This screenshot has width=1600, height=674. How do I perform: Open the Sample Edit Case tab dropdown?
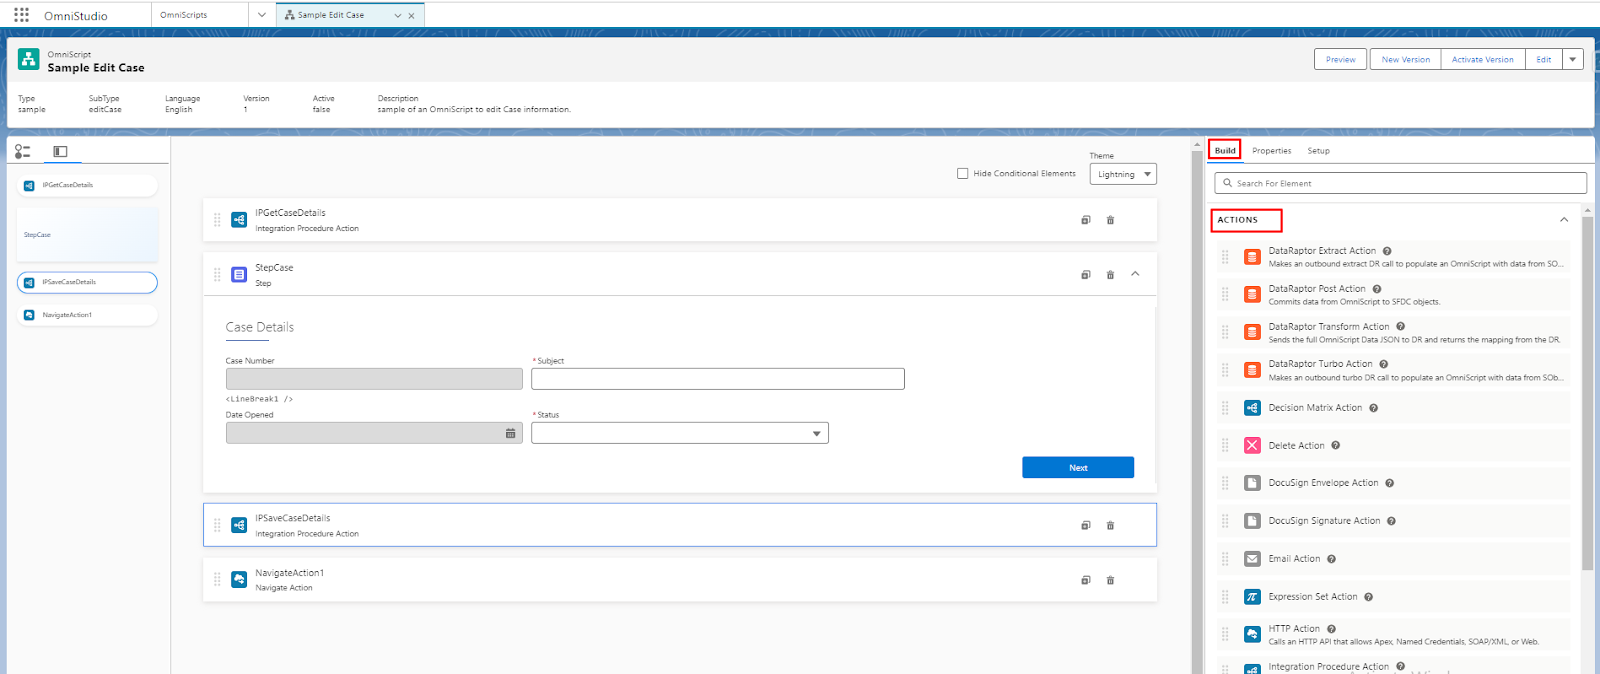pos(398,15)
